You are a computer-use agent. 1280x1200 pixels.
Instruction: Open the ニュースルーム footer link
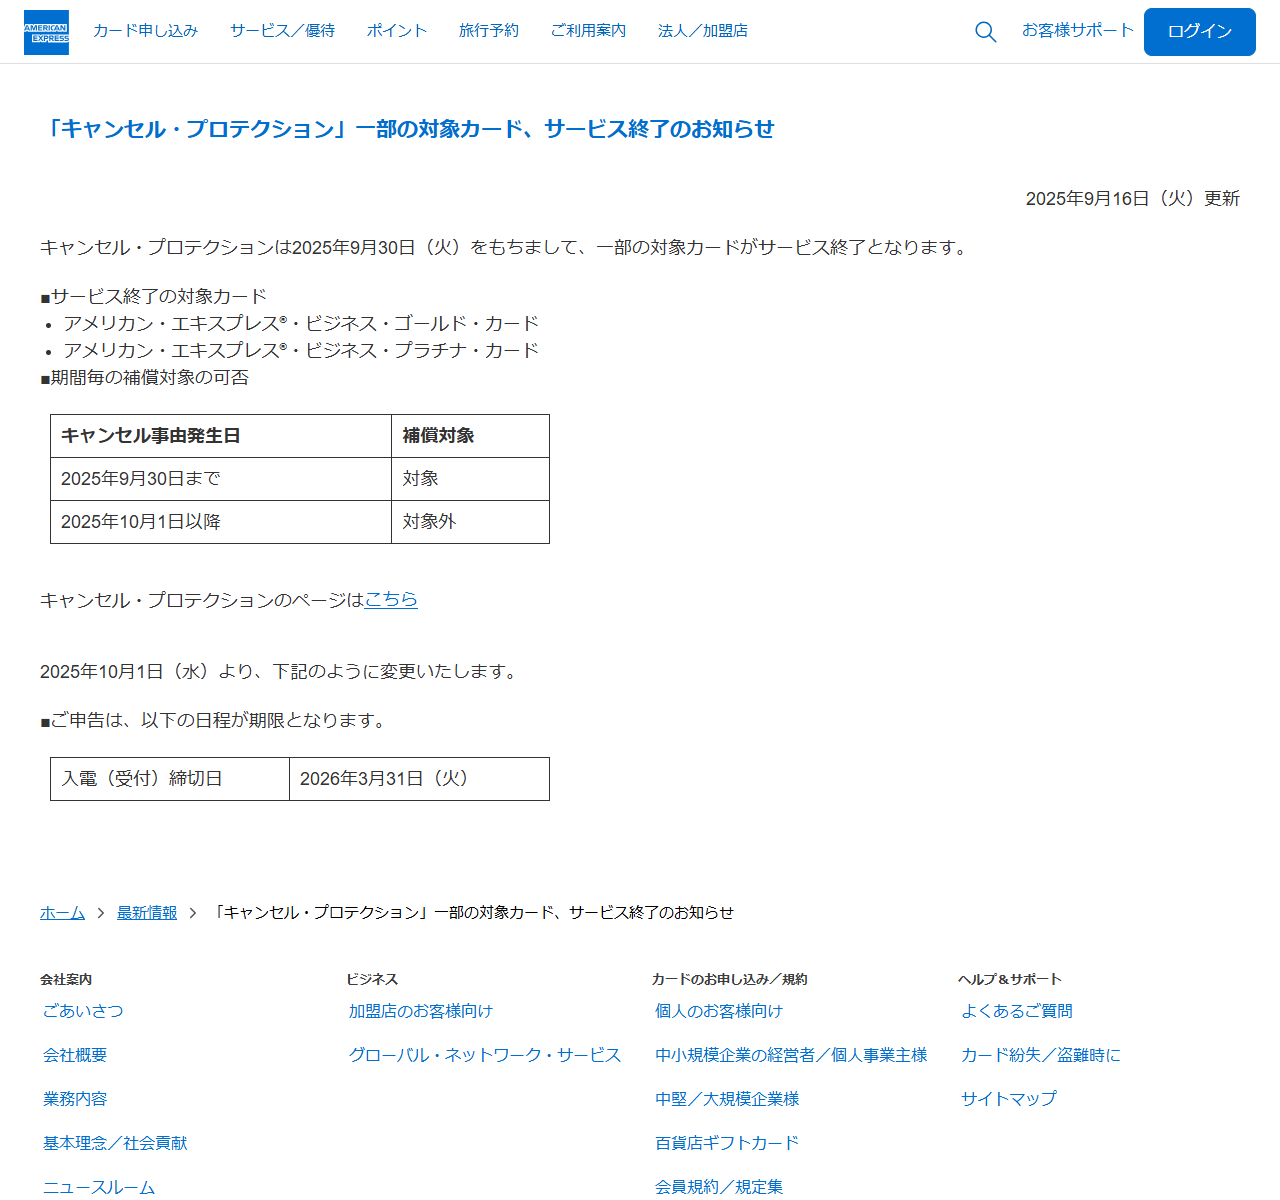99,1187
